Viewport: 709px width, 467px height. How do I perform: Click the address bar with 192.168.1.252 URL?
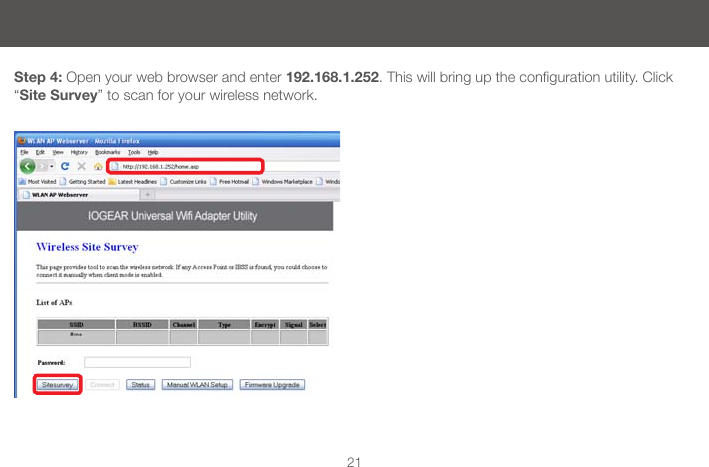tap(185, 166)
